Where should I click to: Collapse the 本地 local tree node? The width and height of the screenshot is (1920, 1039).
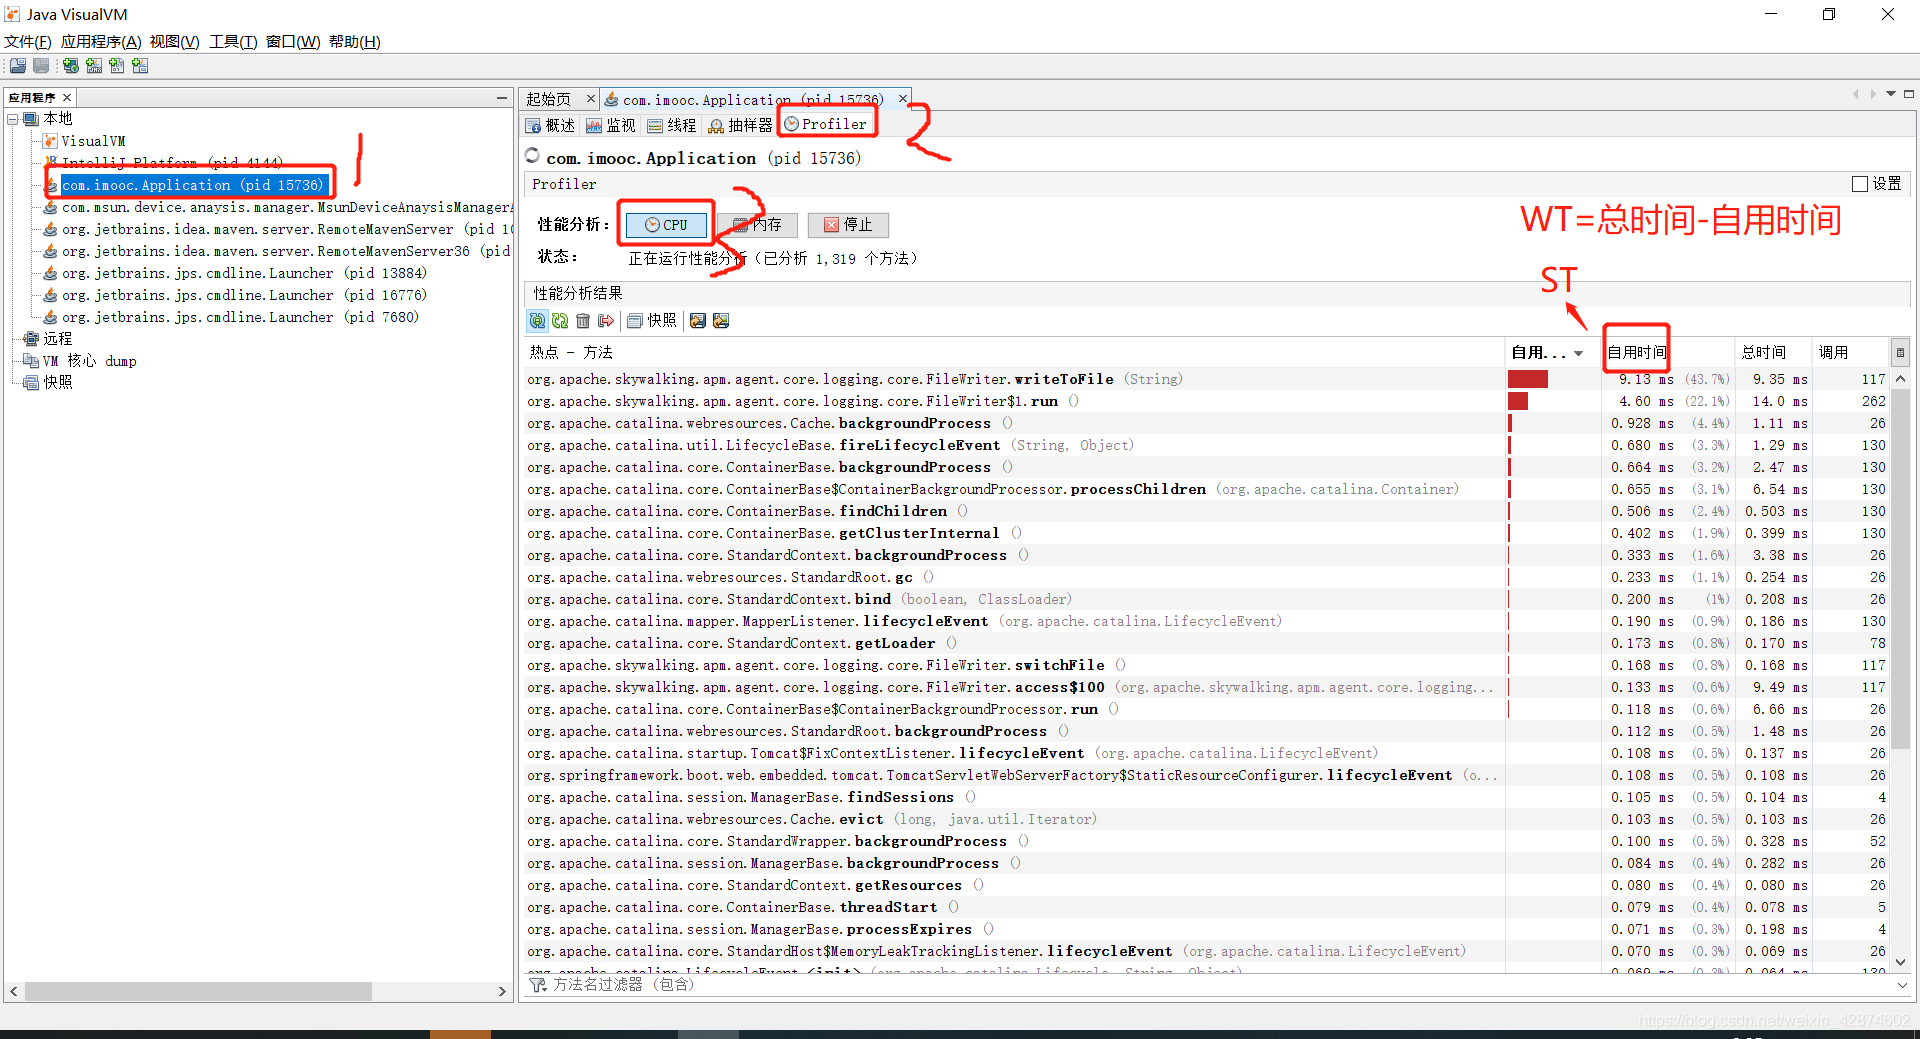(13, 119)
